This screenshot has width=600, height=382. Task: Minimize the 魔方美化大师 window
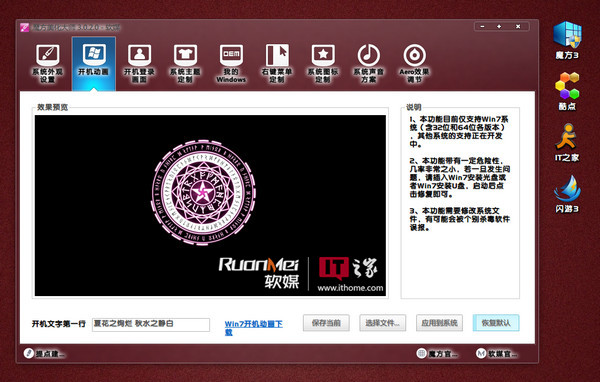482,26
